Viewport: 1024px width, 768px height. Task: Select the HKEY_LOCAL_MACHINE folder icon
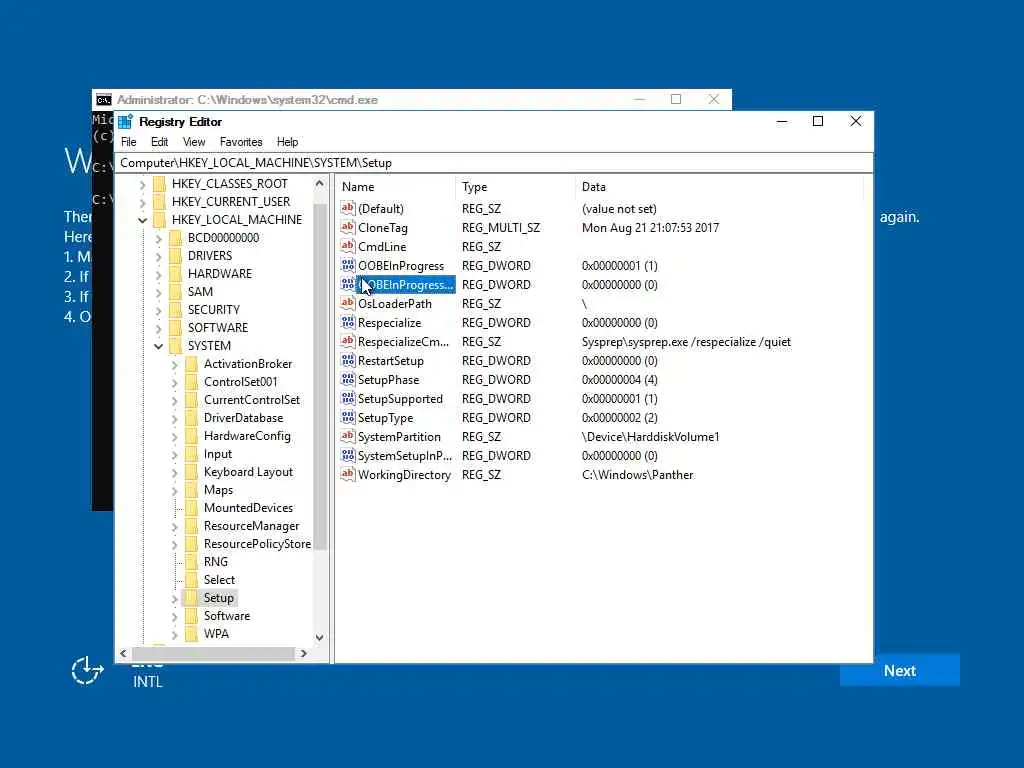[159, 219]
